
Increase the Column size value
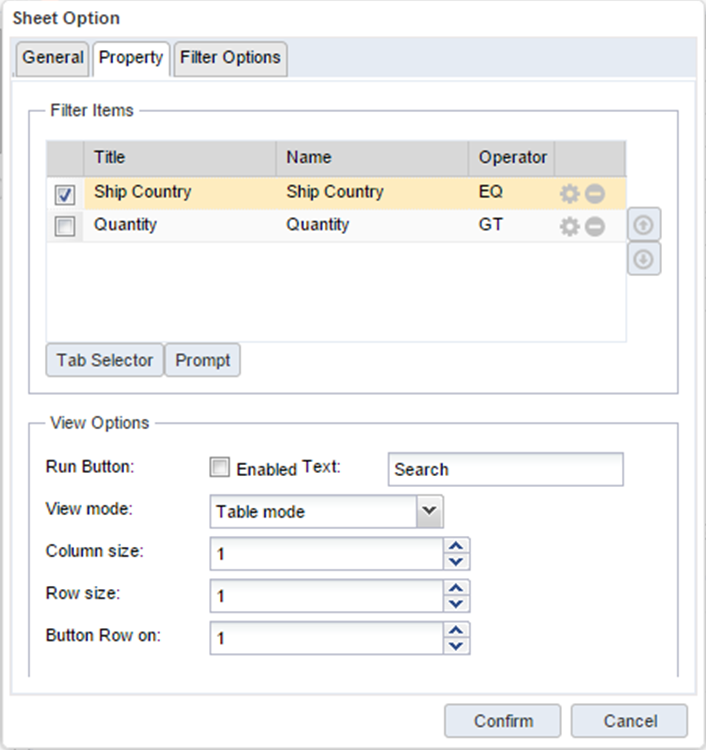(x=456, y=546)
